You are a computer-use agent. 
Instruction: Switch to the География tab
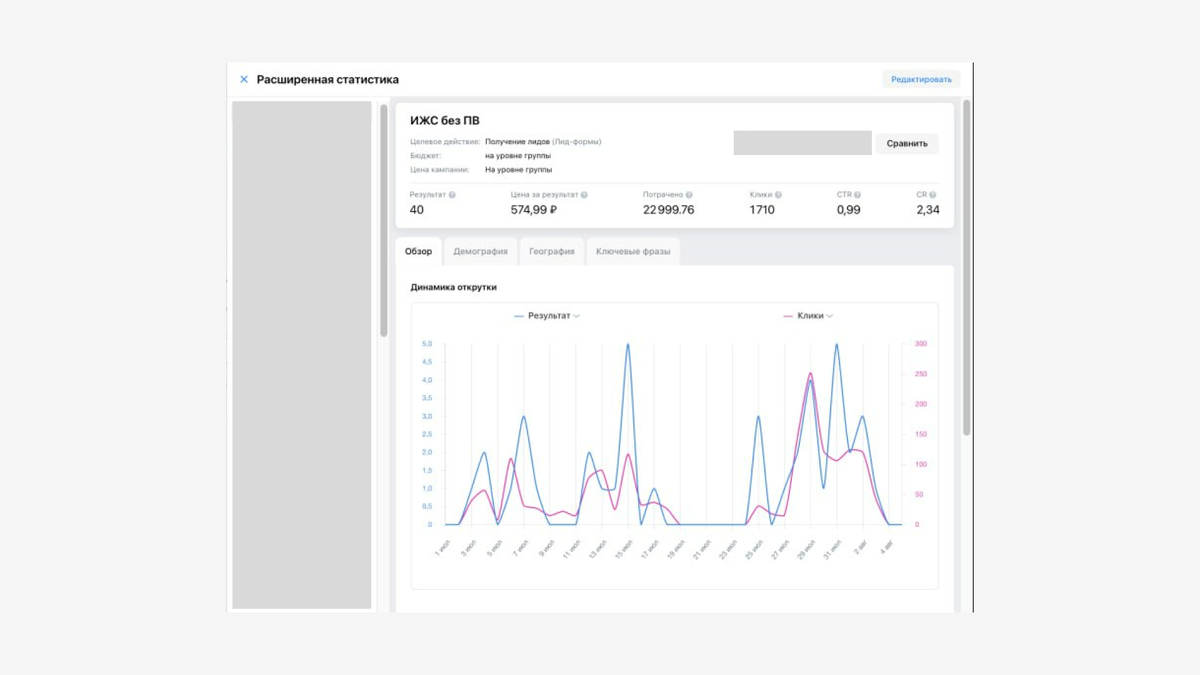552,251
